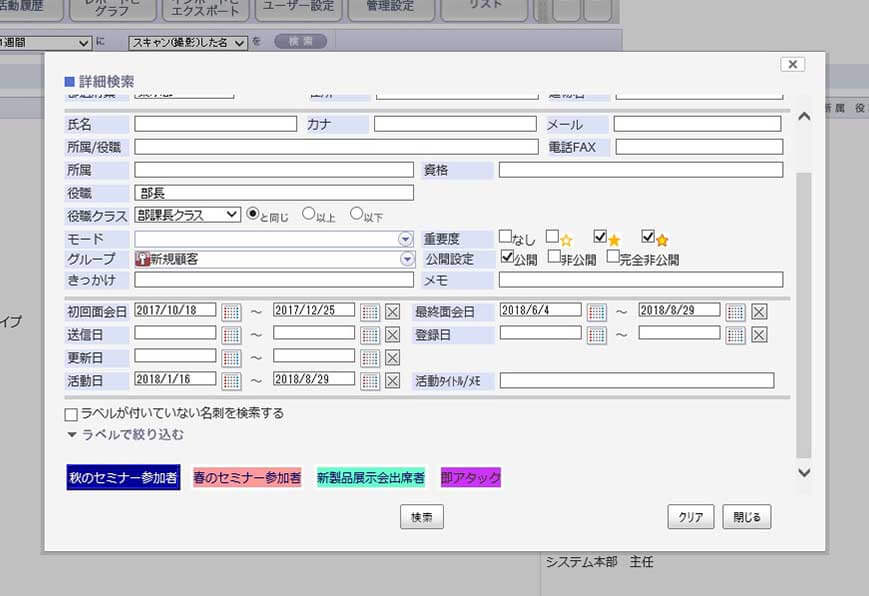The width and height of the screenshot is (869, 596).
Task: Open calendar for 活動日 start date
Action: 231,381
